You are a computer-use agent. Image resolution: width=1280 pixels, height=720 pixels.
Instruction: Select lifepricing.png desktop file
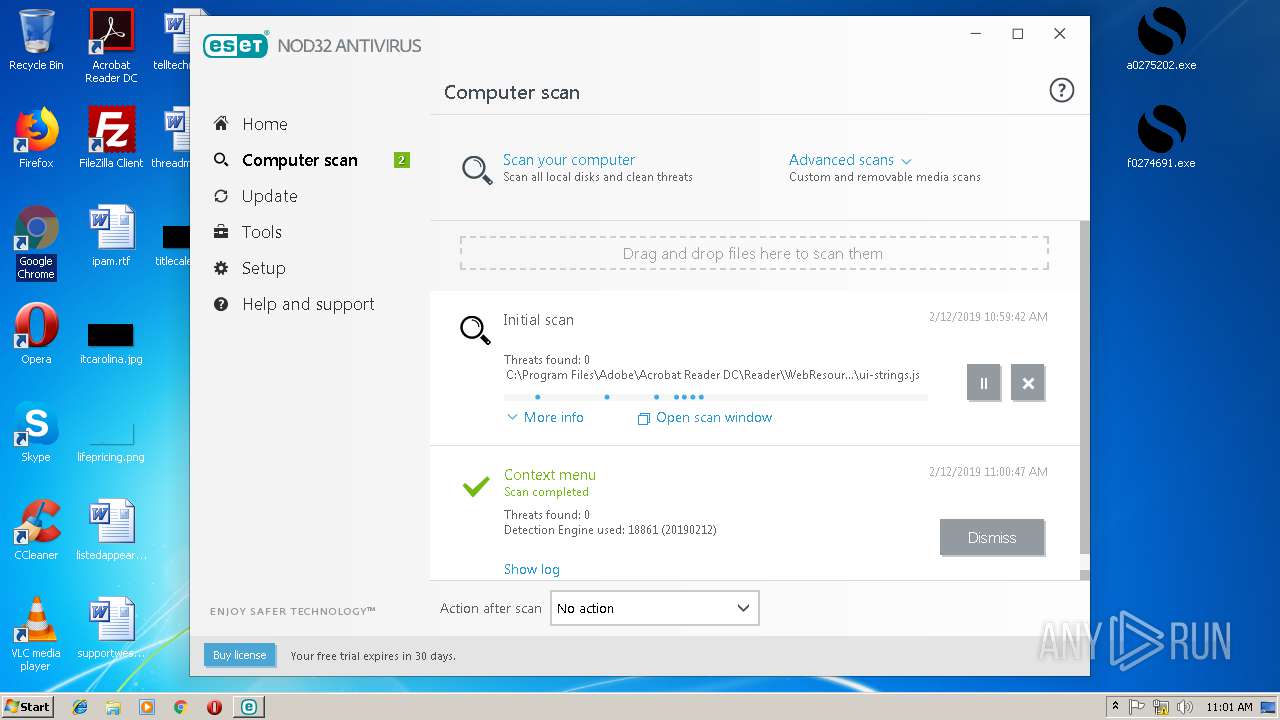111,445
